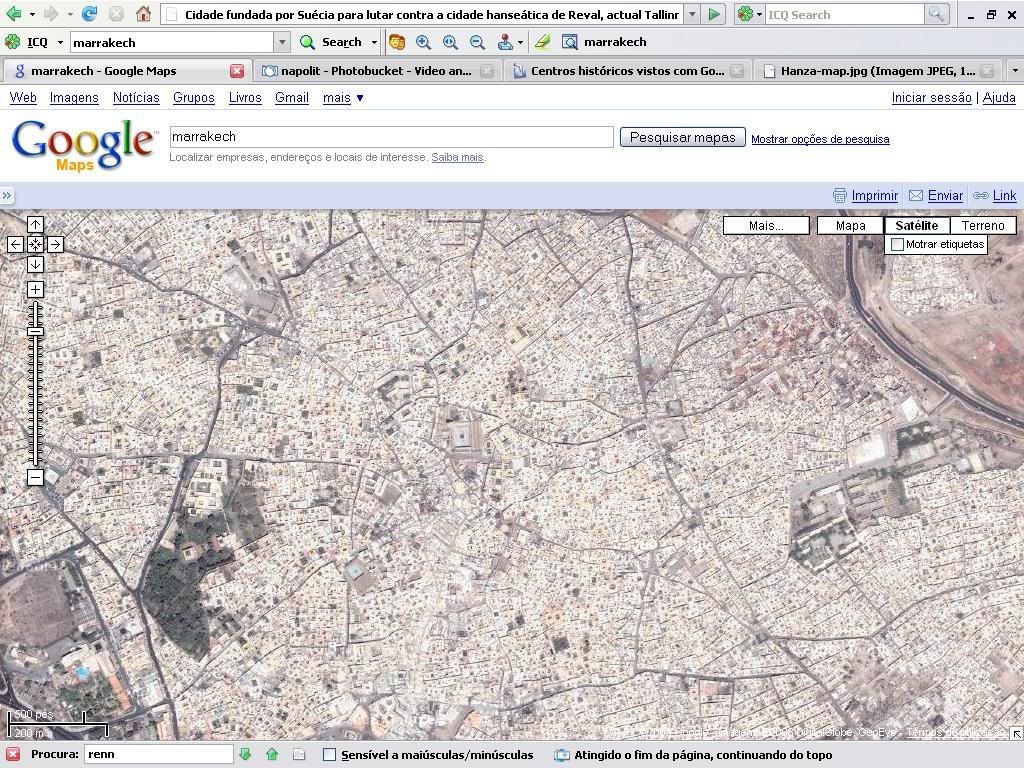This screenshot has height=768, width=1024.
Task: Open the 'Mais...' map layers dropdown
Action: (x=766, y=225)
